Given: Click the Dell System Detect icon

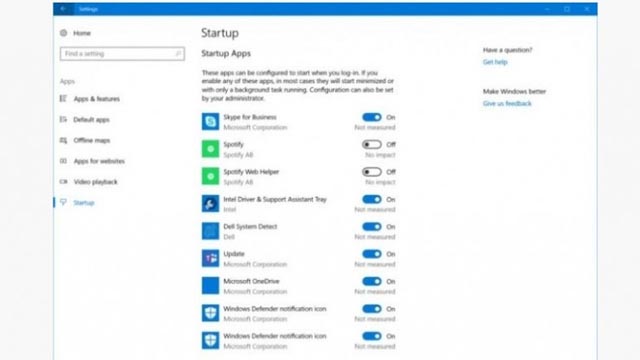Looking at the screenshot, I should [x=210, y=231].
